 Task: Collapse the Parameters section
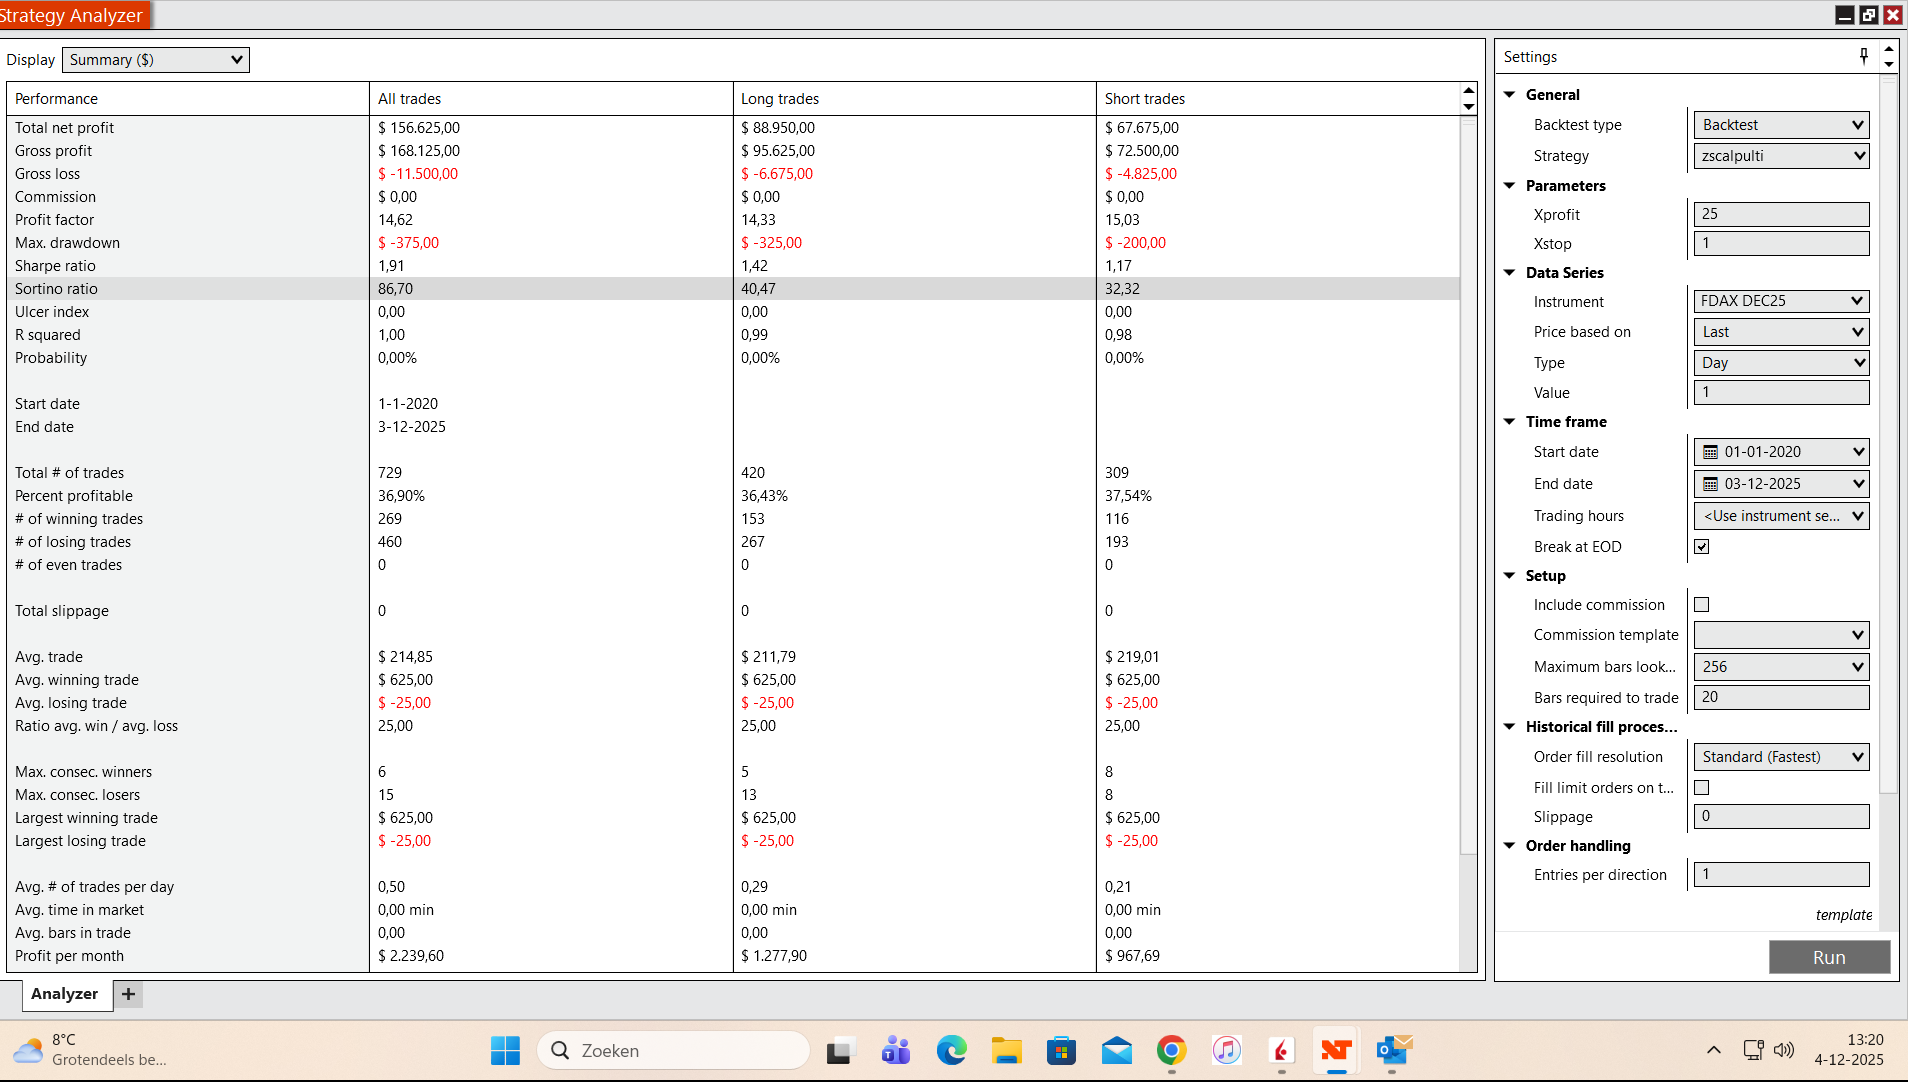click(1510, 186)
